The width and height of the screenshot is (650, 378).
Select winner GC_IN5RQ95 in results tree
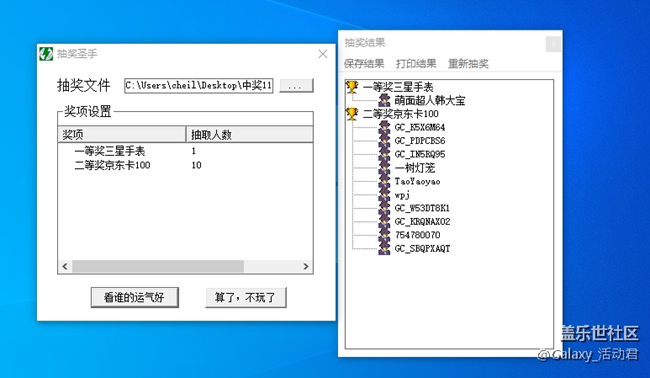420,154
